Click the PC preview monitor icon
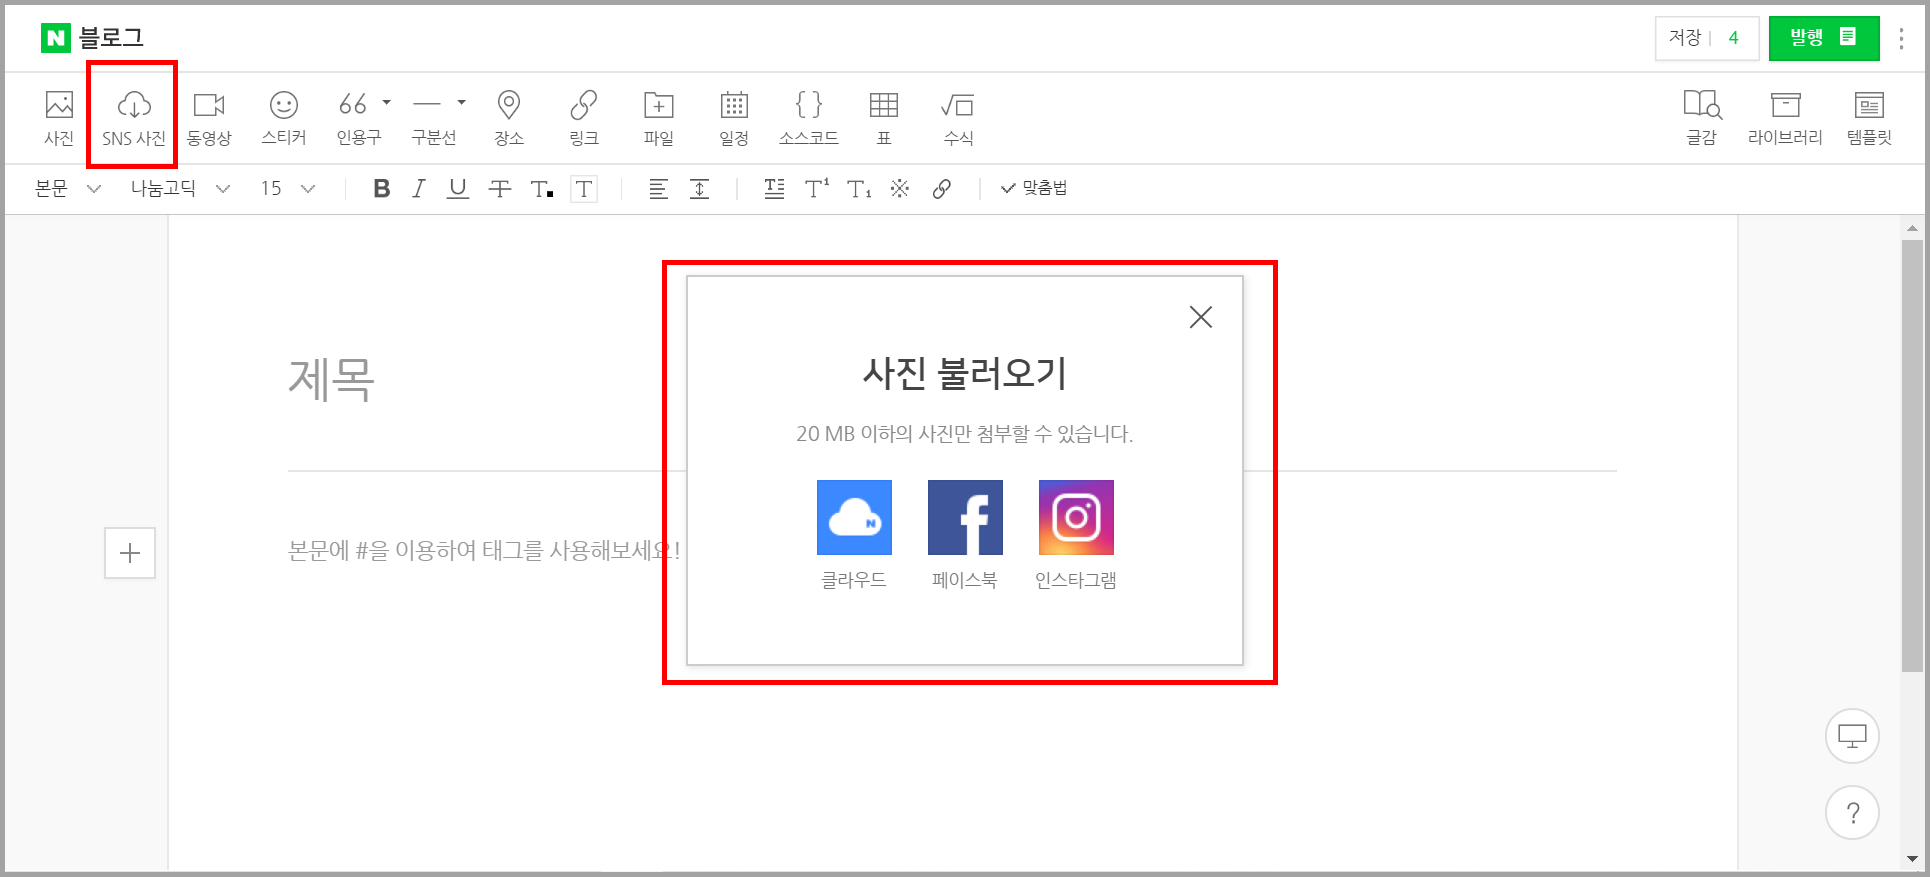 1852,736
